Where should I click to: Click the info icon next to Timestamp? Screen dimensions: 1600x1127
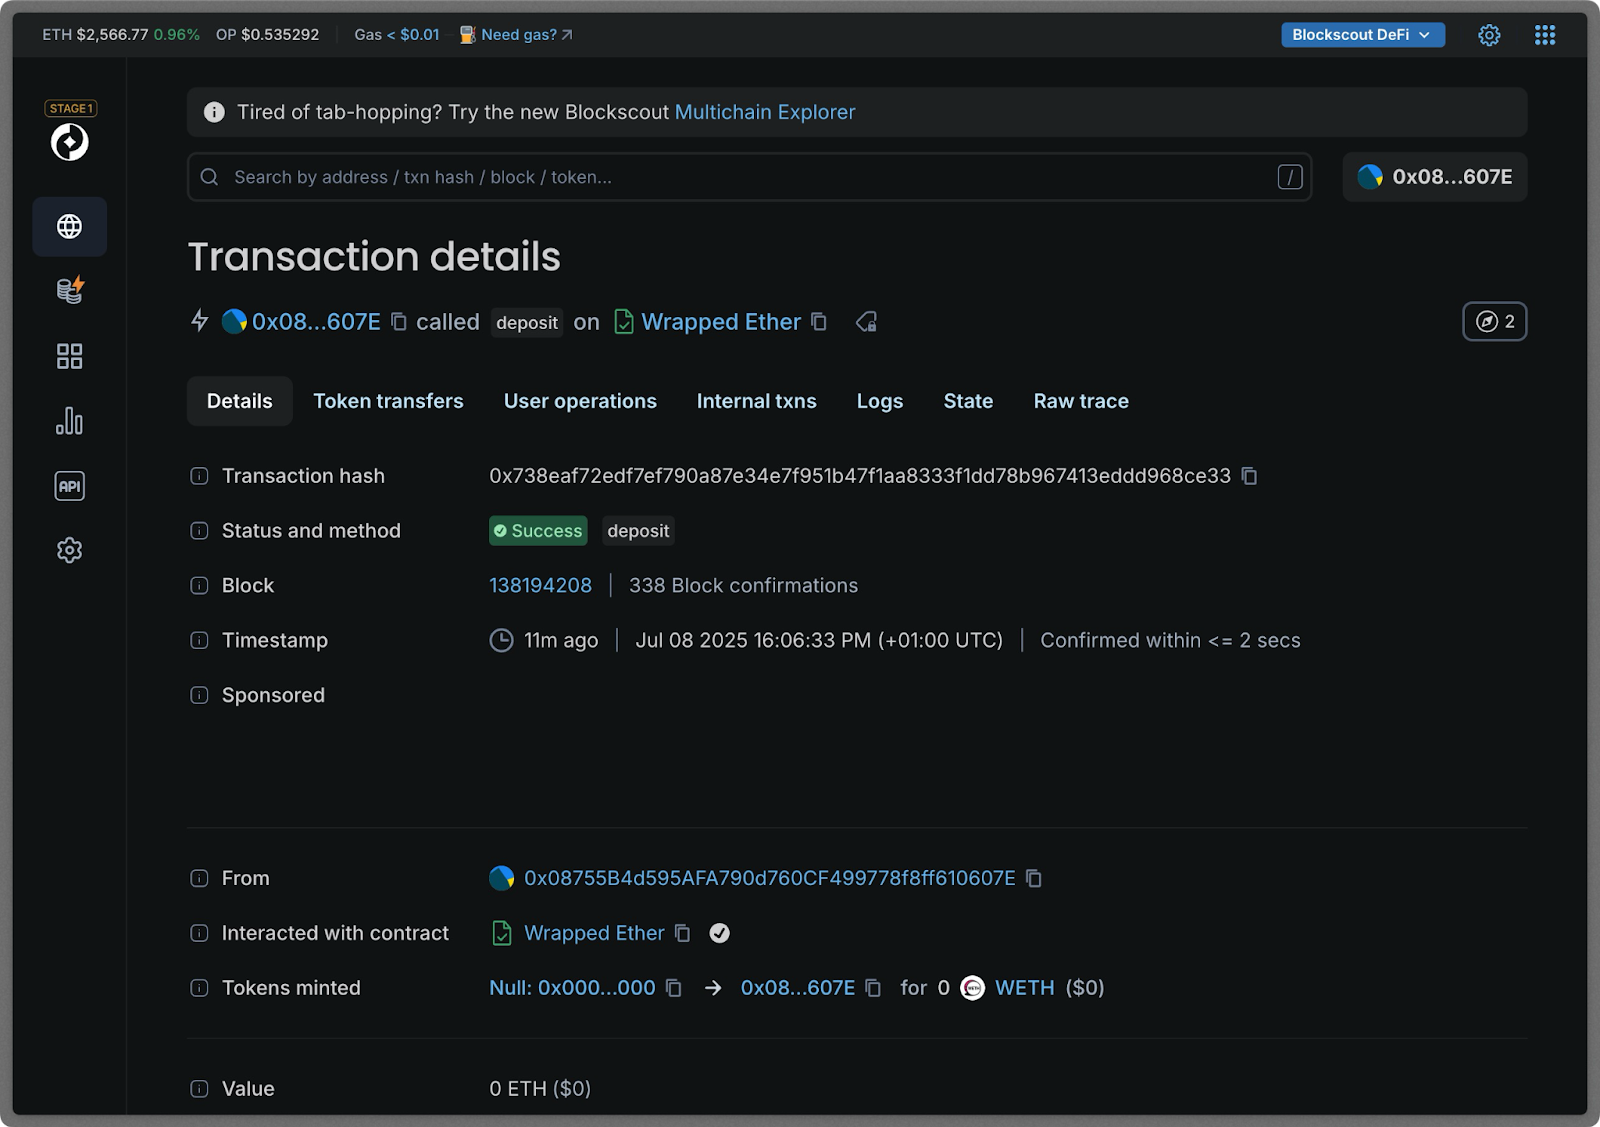click(x=199, y=640)
